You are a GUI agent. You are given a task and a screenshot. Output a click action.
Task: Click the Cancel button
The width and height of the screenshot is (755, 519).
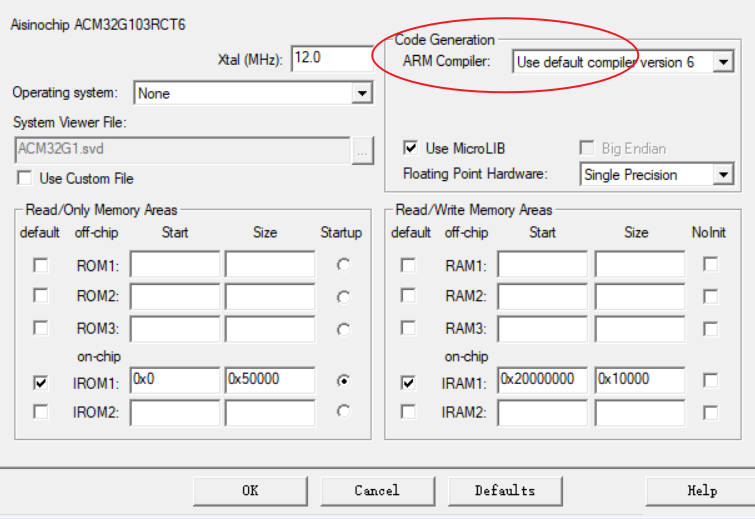(378, 491)
